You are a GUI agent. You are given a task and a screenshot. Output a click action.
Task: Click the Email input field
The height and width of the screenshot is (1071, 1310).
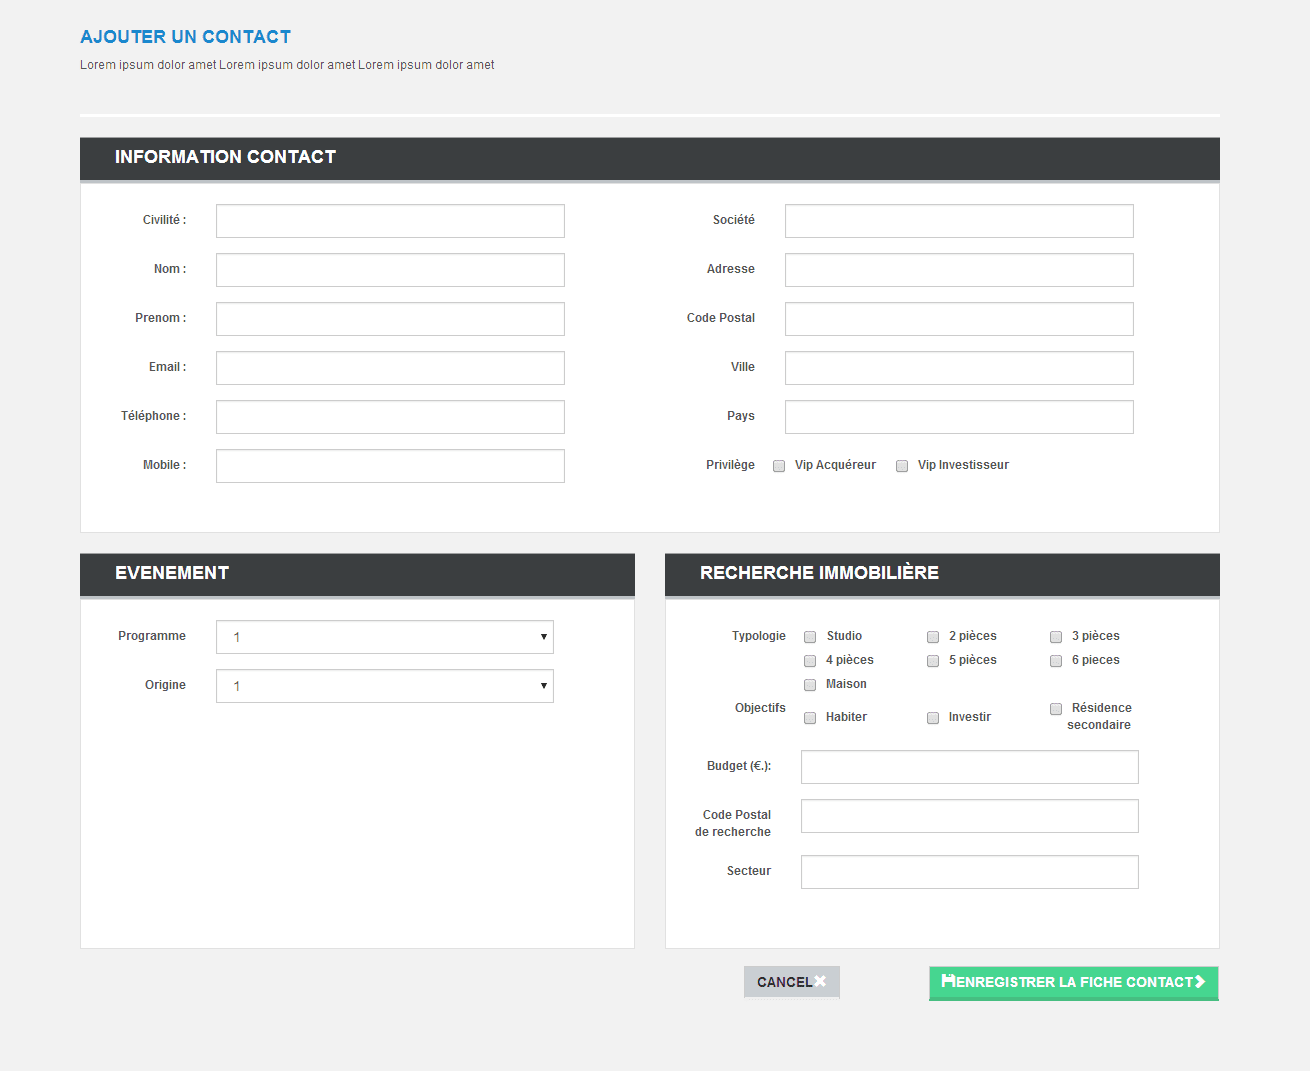(x=390, y=367)
